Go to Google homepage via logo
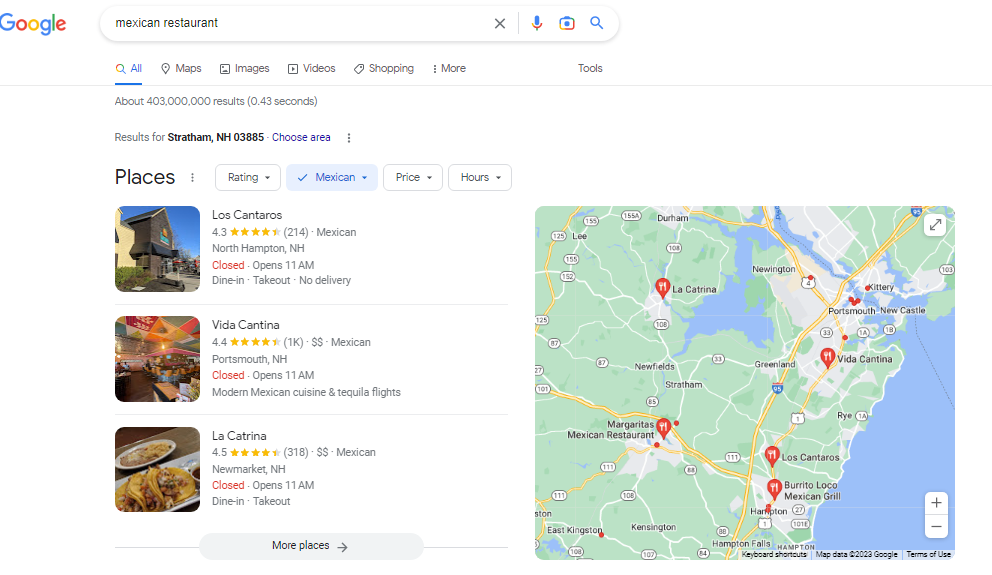 (33, 23)
